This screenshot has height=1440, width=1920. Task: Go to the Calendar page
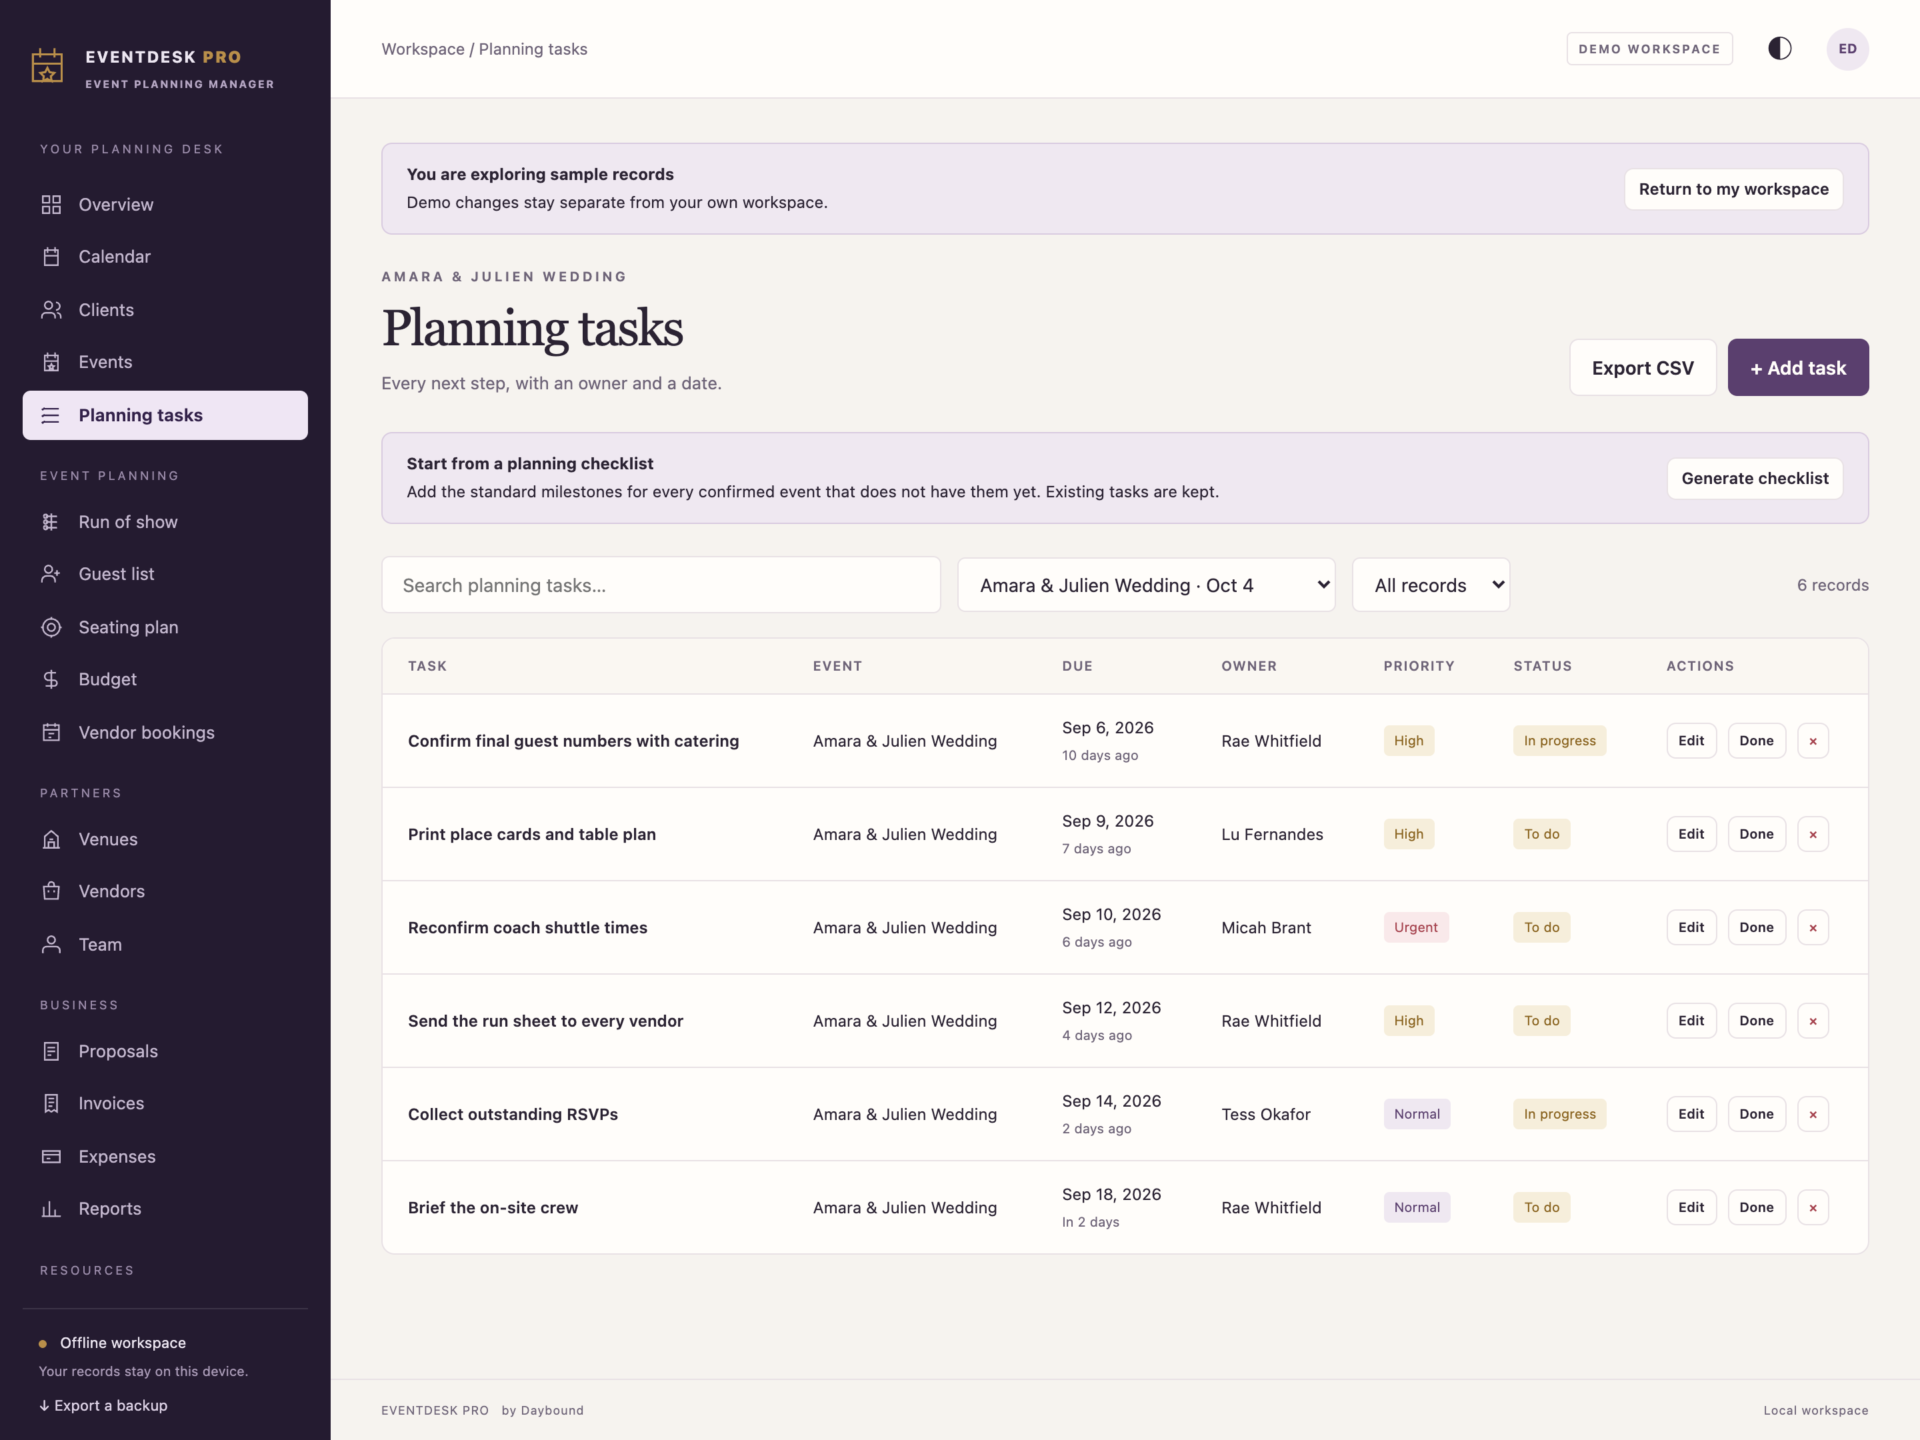click(165, 257)
